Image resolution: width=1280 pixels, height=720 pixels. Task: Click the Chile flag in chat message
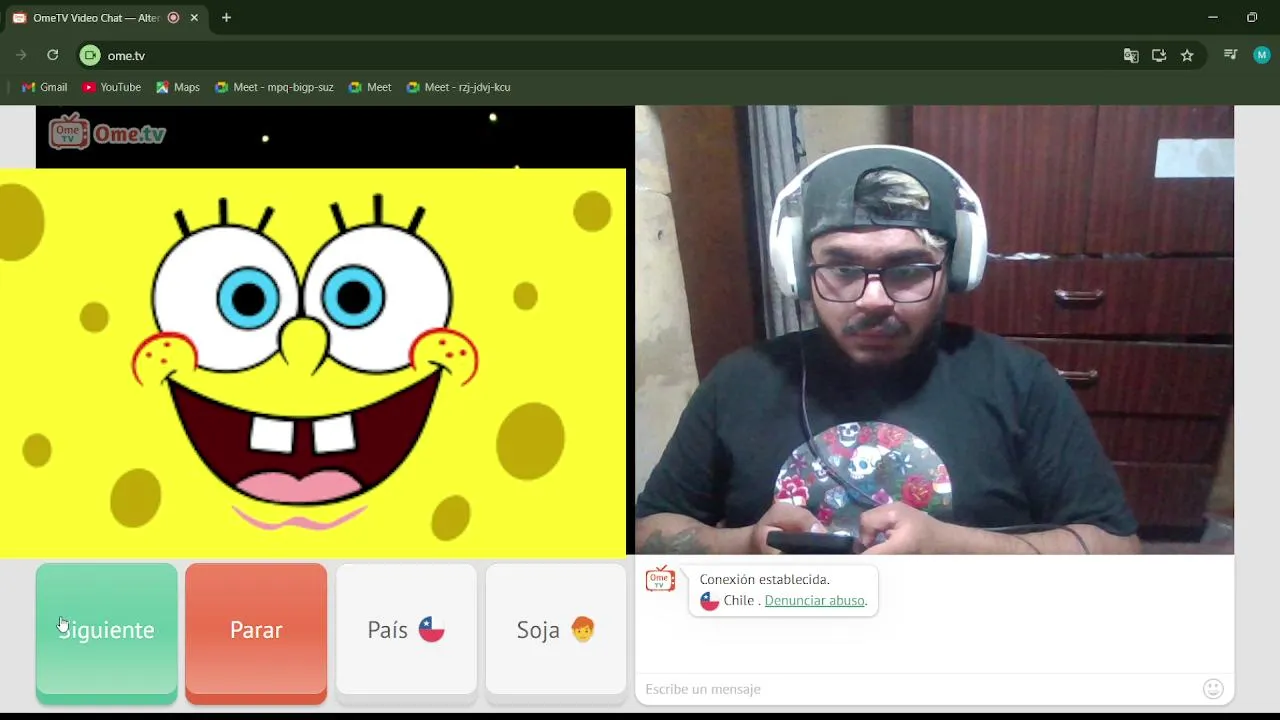click(709, 601)
